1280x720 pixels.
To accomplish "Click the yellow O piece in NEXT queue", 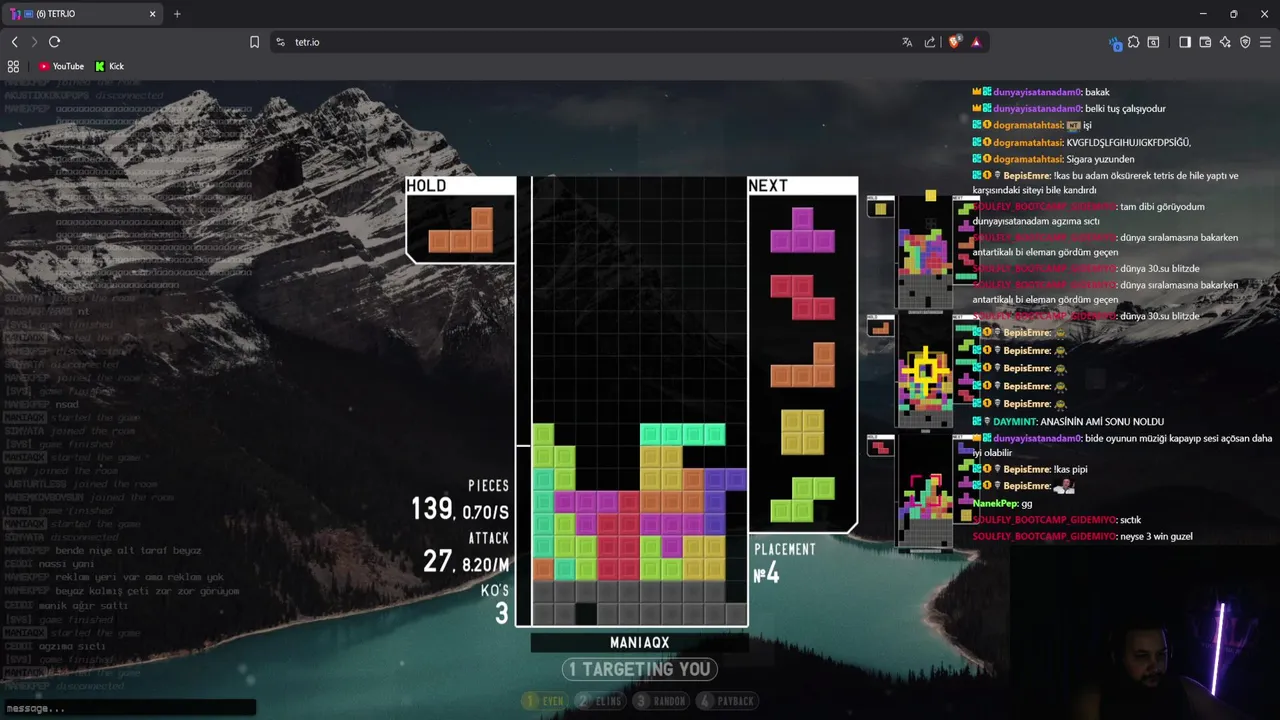I will [802, 432].
